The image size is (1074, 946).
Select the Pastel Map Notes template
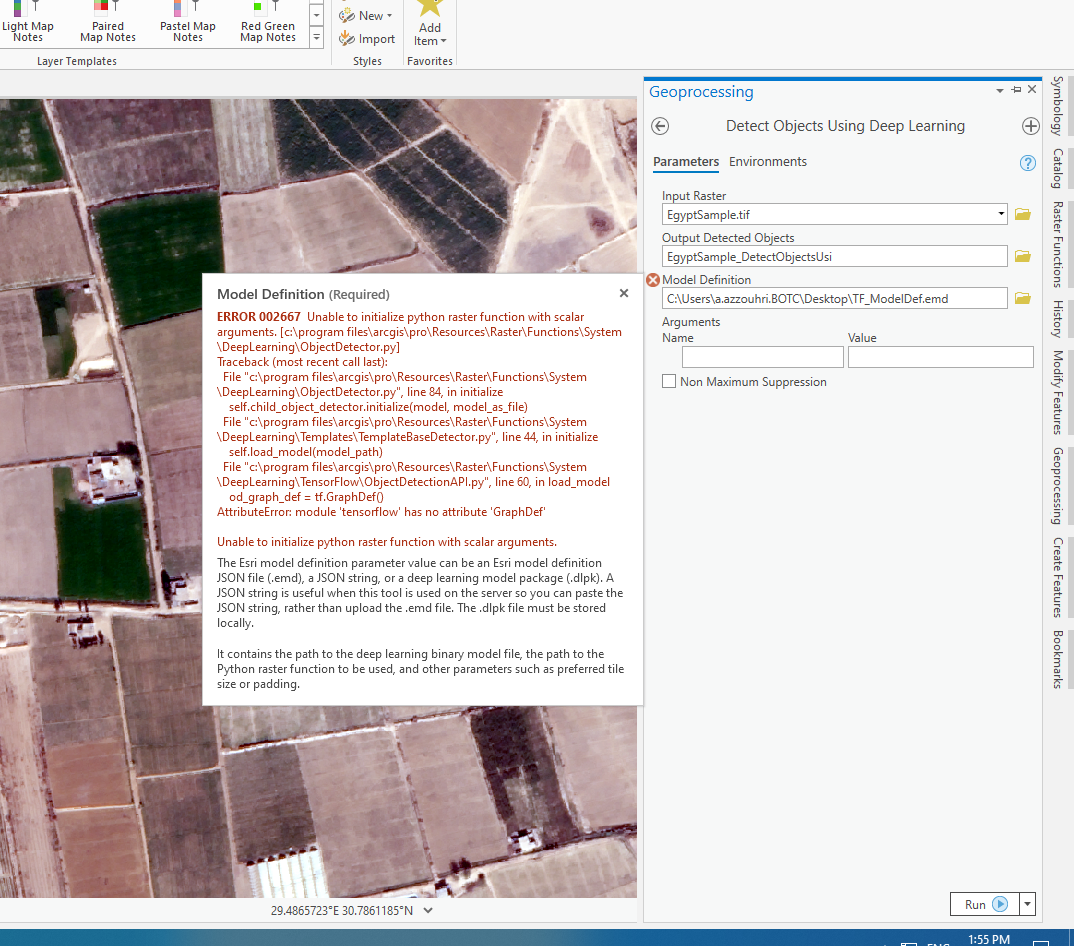188,24
